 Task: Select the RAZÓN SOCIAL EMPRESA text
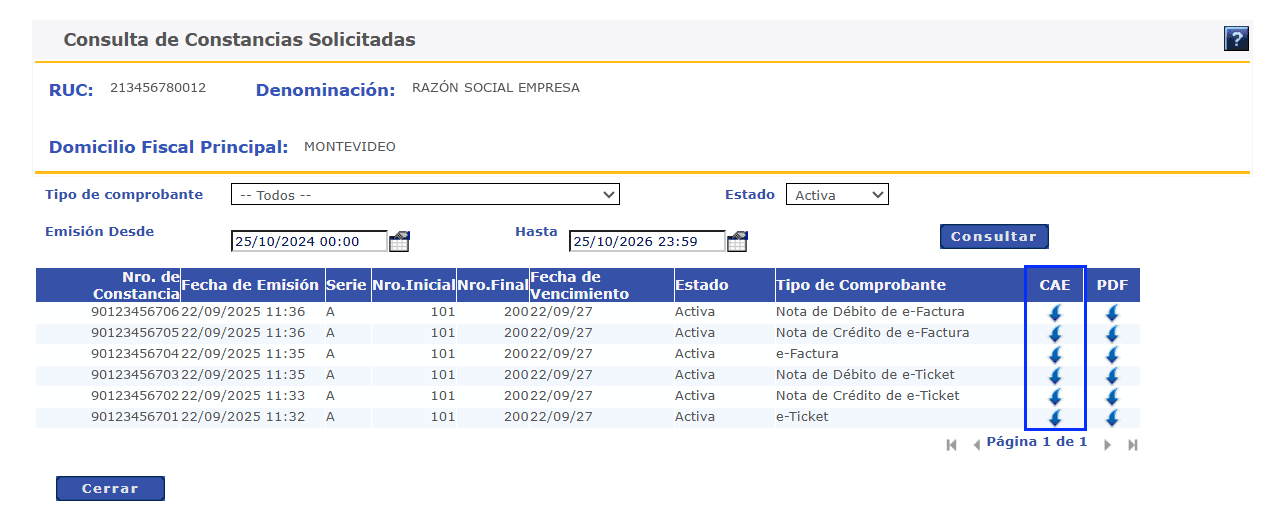click(496, 88)
